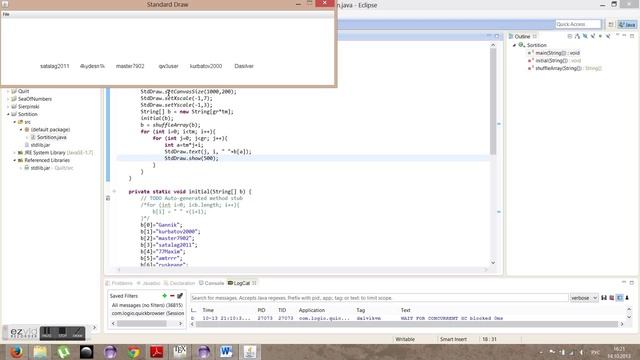The width and height of the screenshot is (640, 360).
Task: Click the first Outline toolbar icon (collapse all)
Action: 570,36
